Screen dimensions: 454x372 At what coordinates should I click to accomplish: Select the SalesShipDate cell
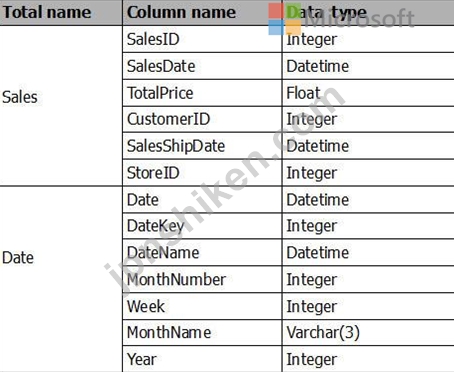[x=202, y=146]
